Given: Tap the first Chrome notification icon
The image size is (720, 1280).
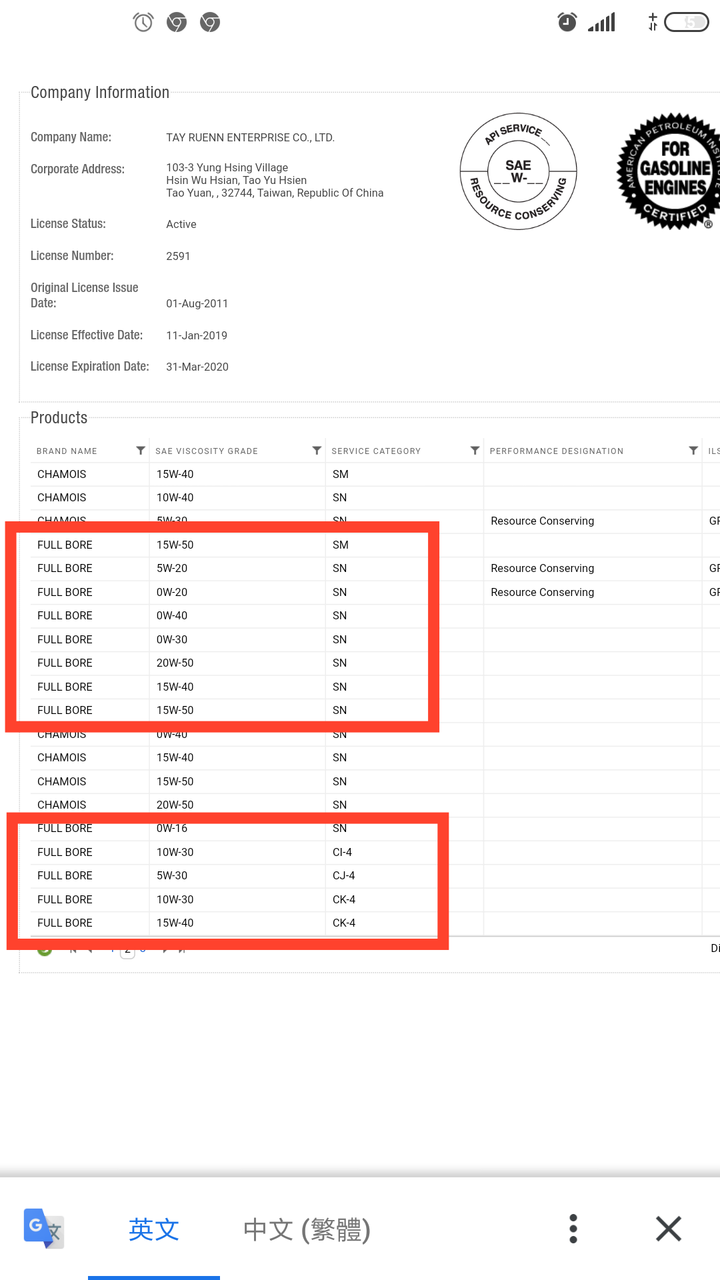Looking at the screenshot, I should 177,22.
